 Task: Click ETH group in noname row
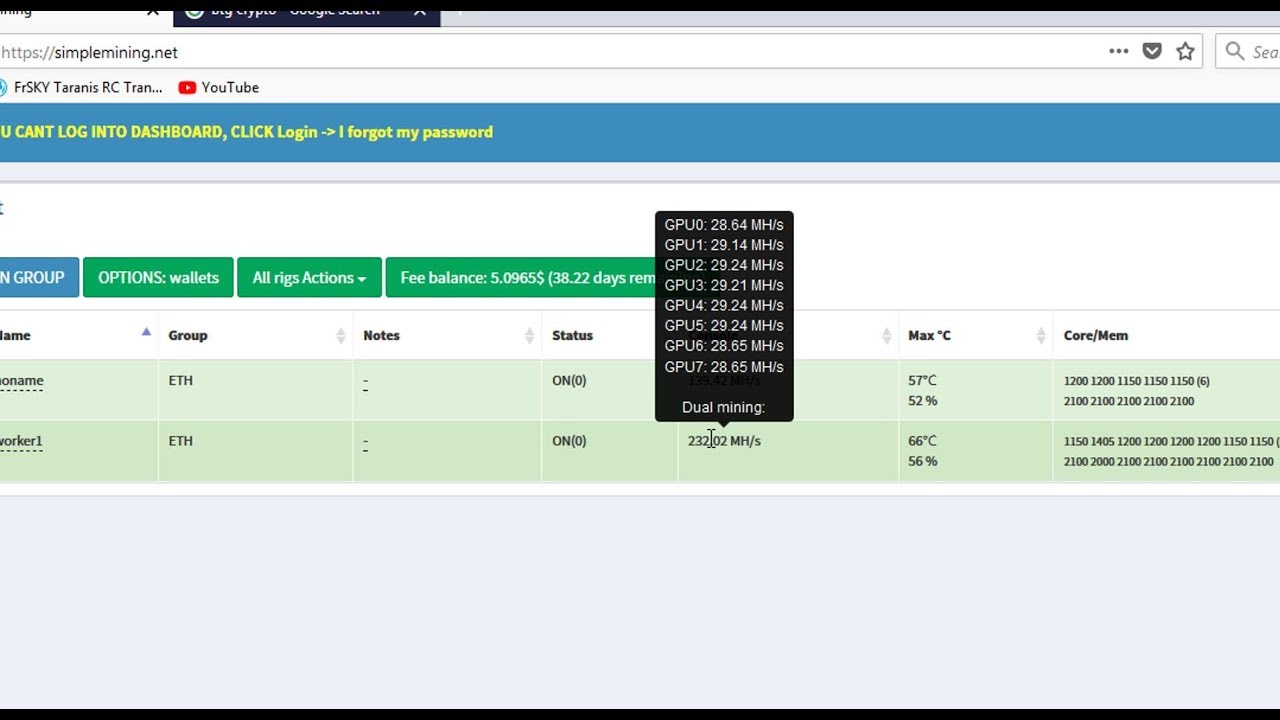(180, 381)
